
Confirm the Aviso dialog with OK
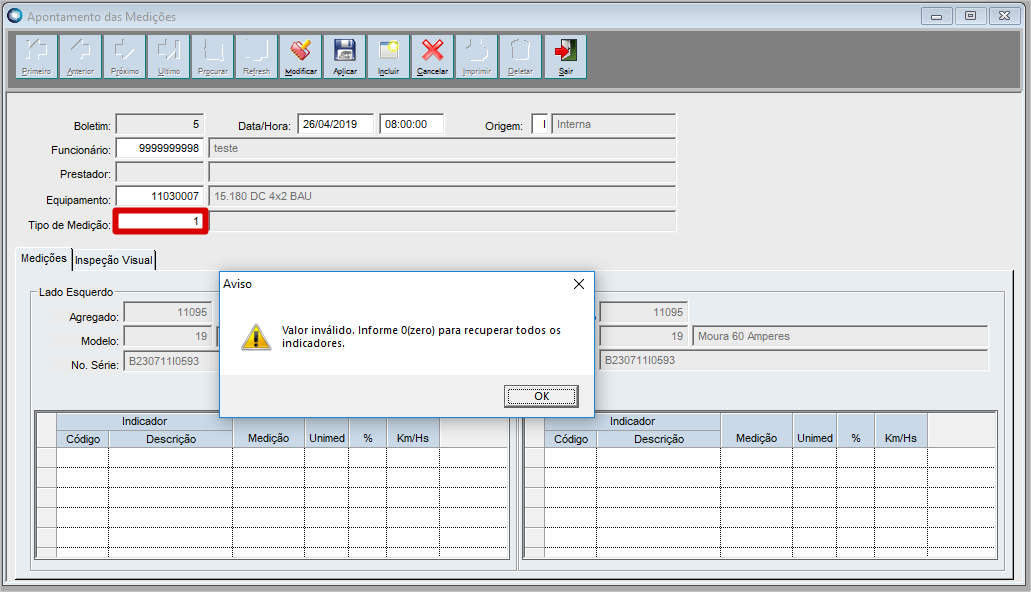tap(541, 396)
